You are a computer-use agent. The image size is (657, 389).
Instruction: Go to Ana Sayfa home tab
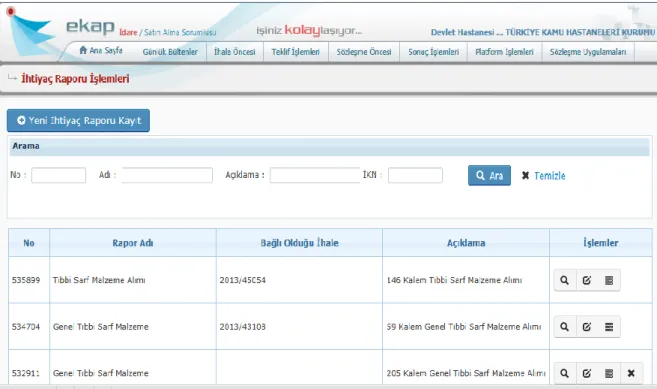(101, 51)
